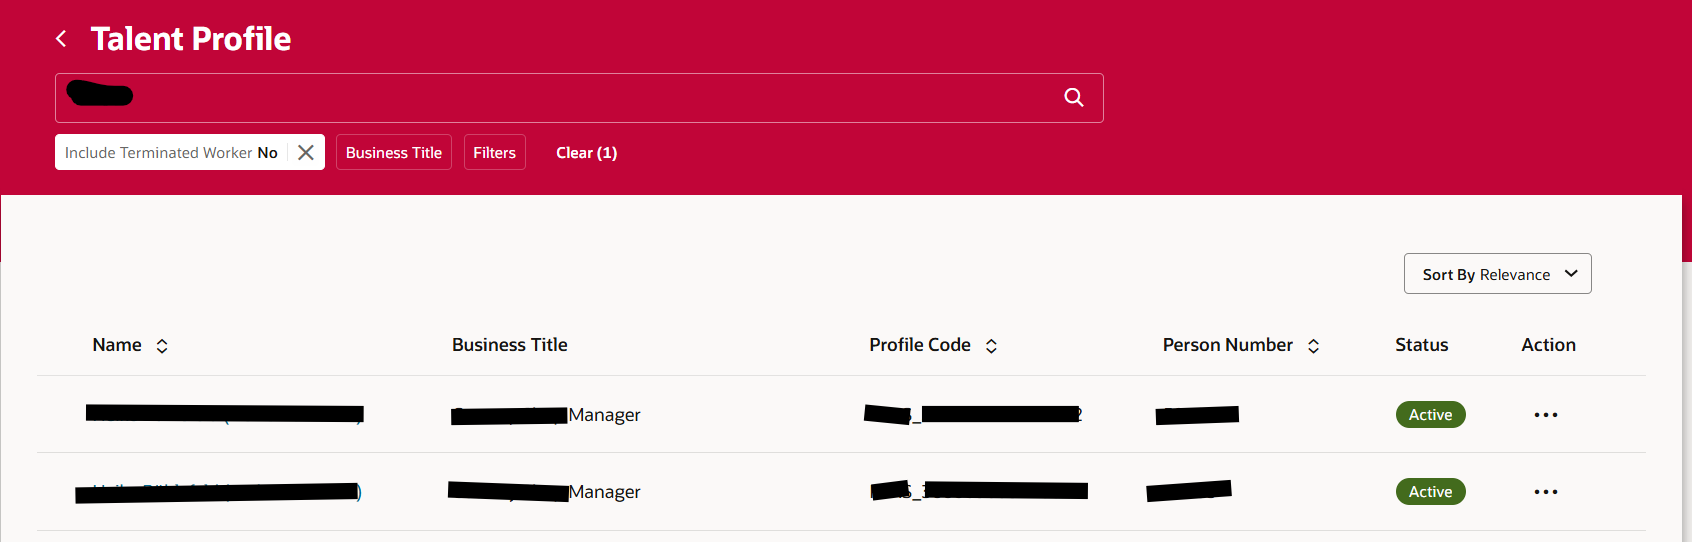Click the Active status in first row

pos(1431,415)
